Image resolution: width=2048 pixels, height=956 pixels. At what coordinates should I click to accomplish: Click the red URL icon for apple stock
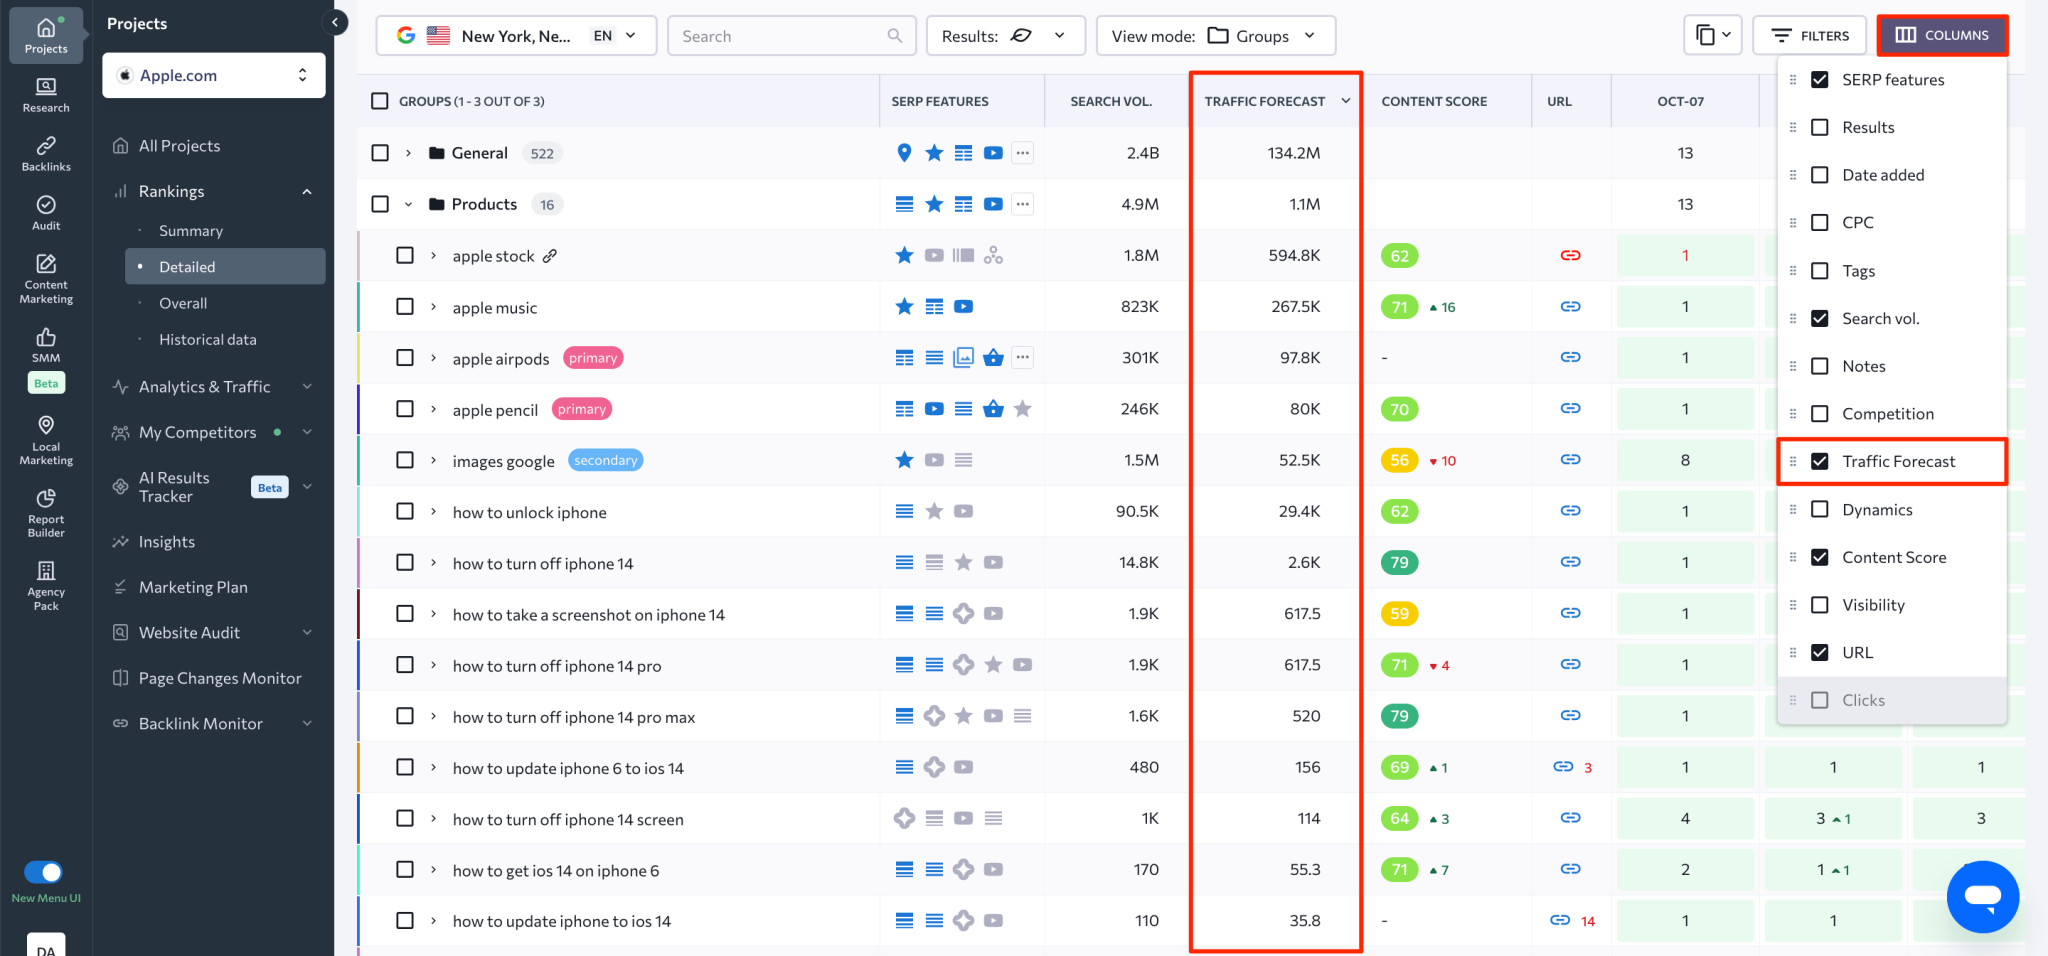(1570, 255)
